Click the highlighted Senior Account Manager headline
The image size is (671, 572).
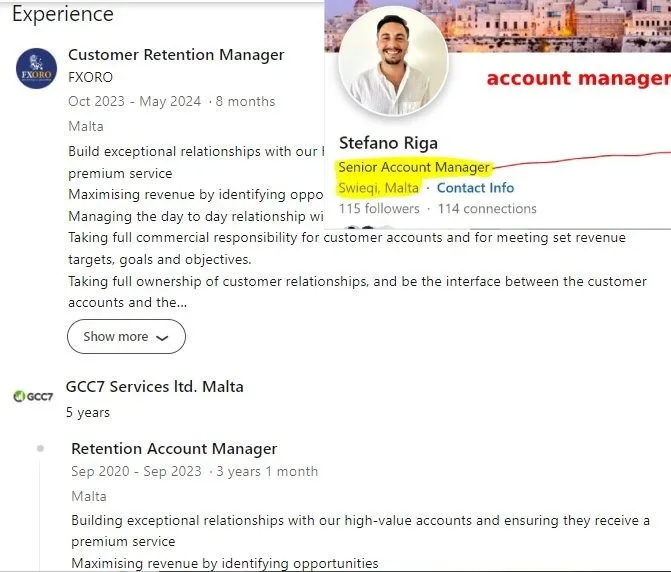[x=414, y=167]
